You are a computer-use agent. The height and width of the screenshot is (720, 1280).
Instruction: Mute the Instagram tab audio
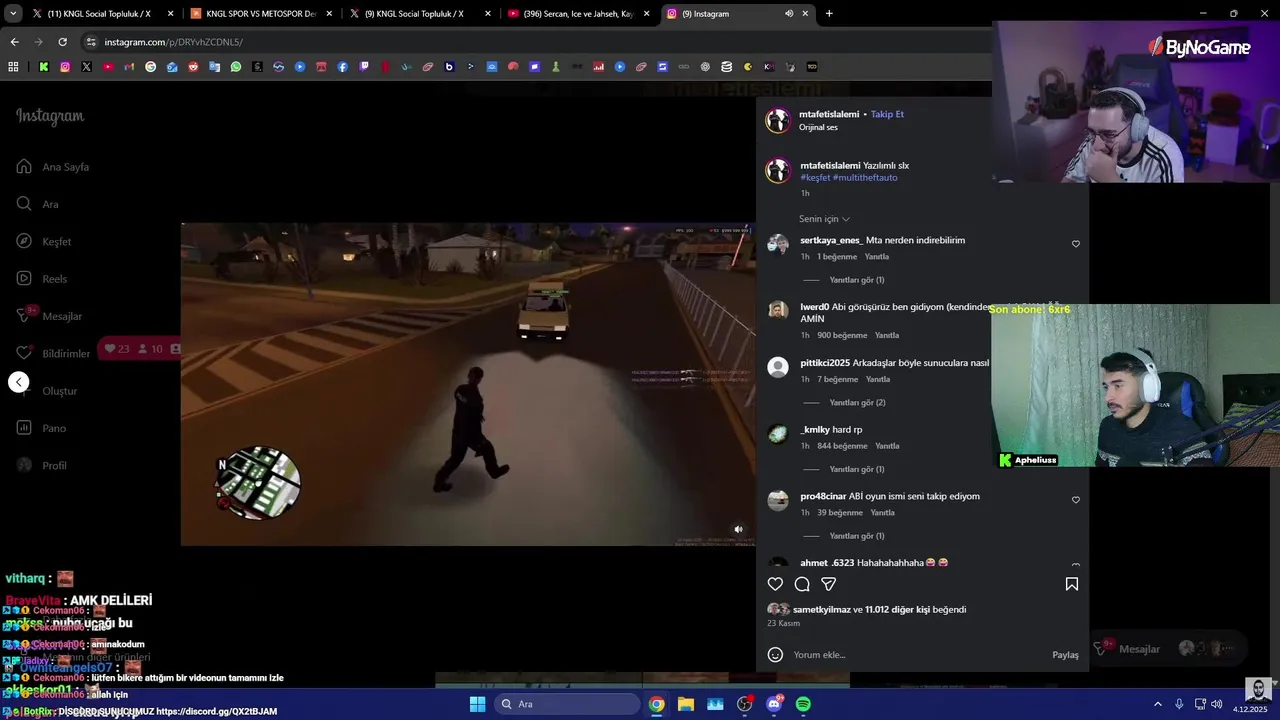pyautogui.click(x=789, y=14)
